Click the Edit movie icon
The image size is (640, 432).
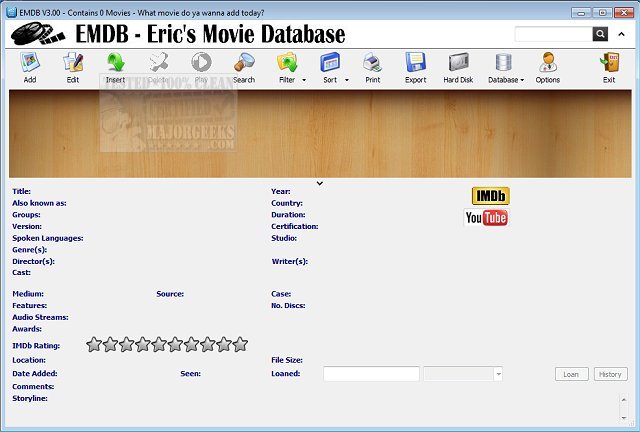(72, 66)
